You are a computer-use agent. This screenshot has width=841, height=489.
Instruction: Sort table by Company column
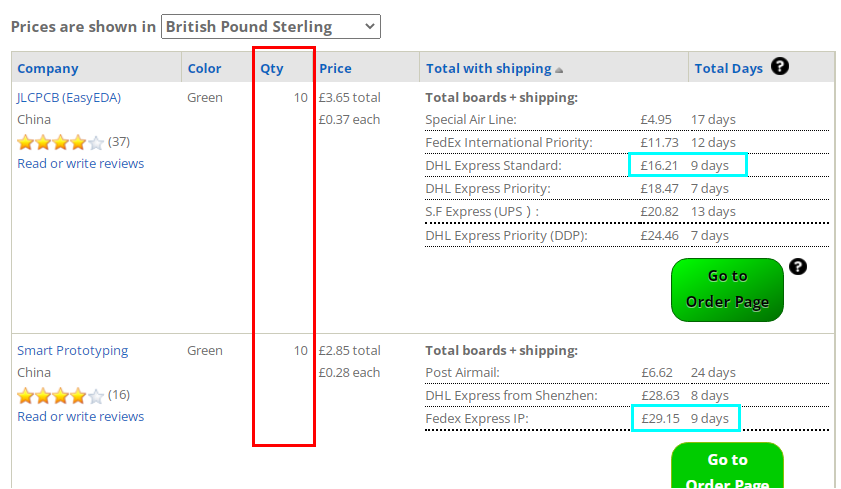pyautogui.click(x=48, y=69)
